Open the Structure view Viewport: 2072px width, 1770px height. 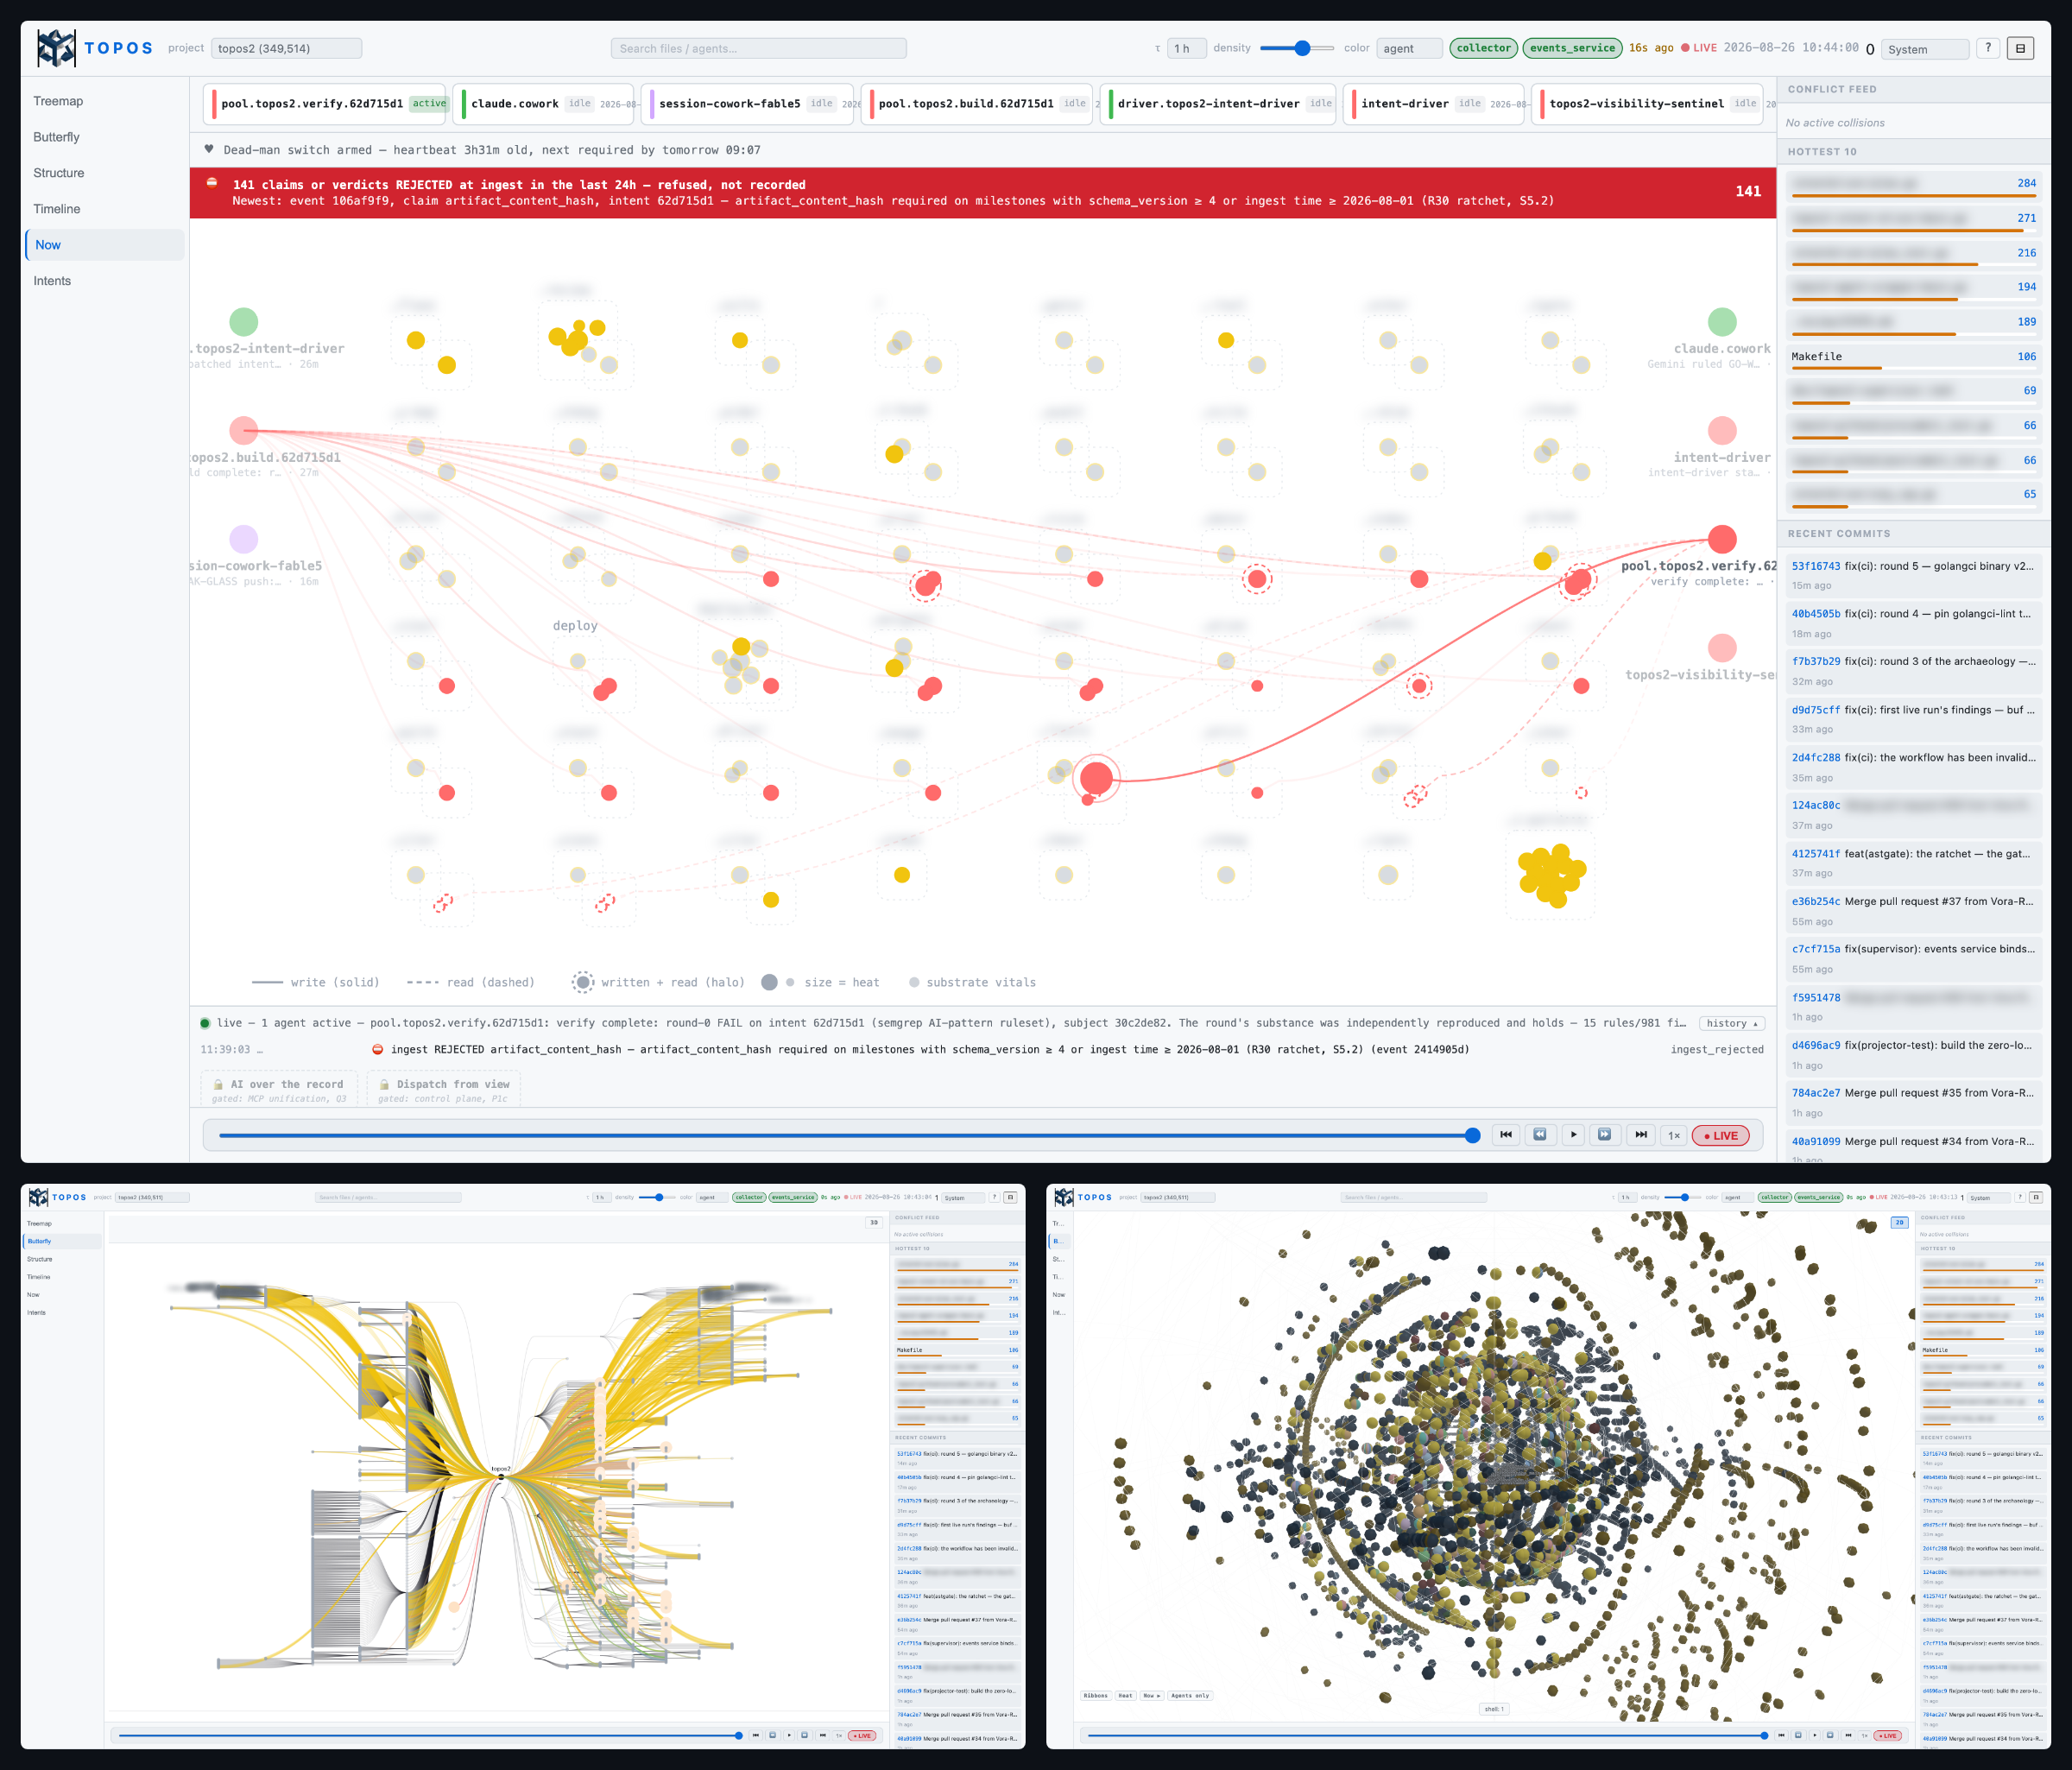[x=104, y=173]
